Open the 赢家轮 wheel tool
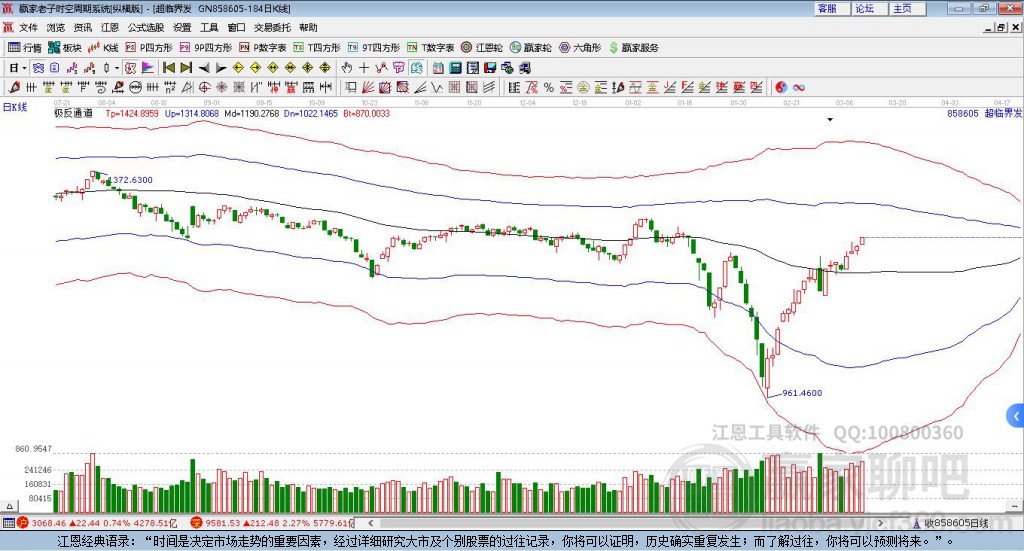 tap(531, 48)
